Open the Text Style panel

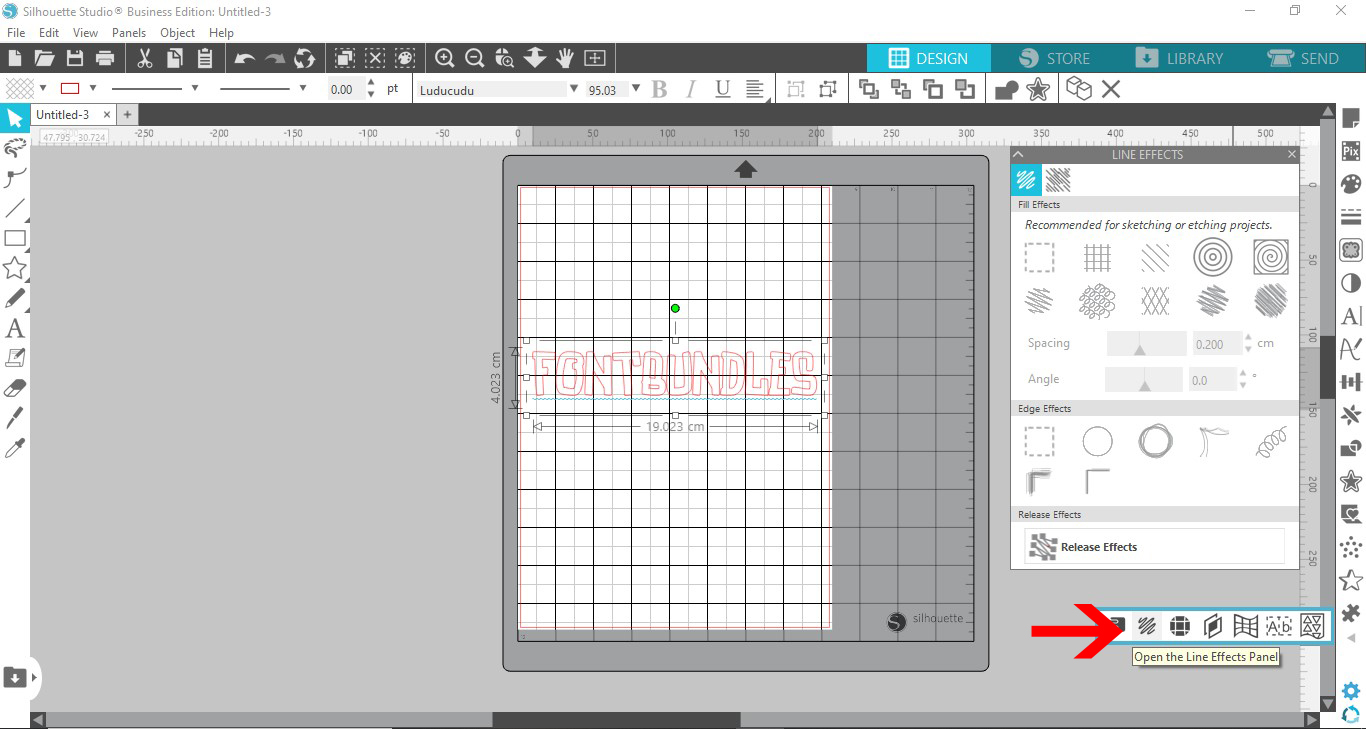click(x=1351, y=316)
